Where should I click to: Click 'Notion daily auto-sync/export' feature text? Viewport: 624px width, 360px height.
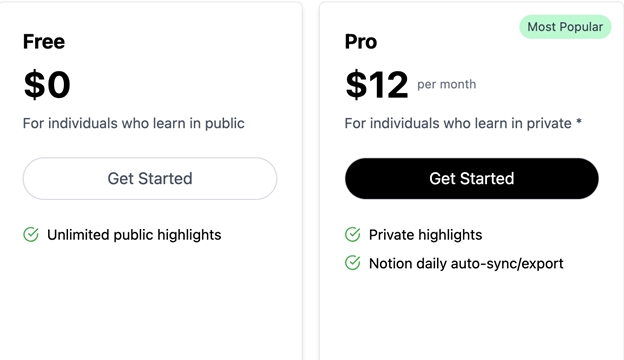(x=466, y=263)
